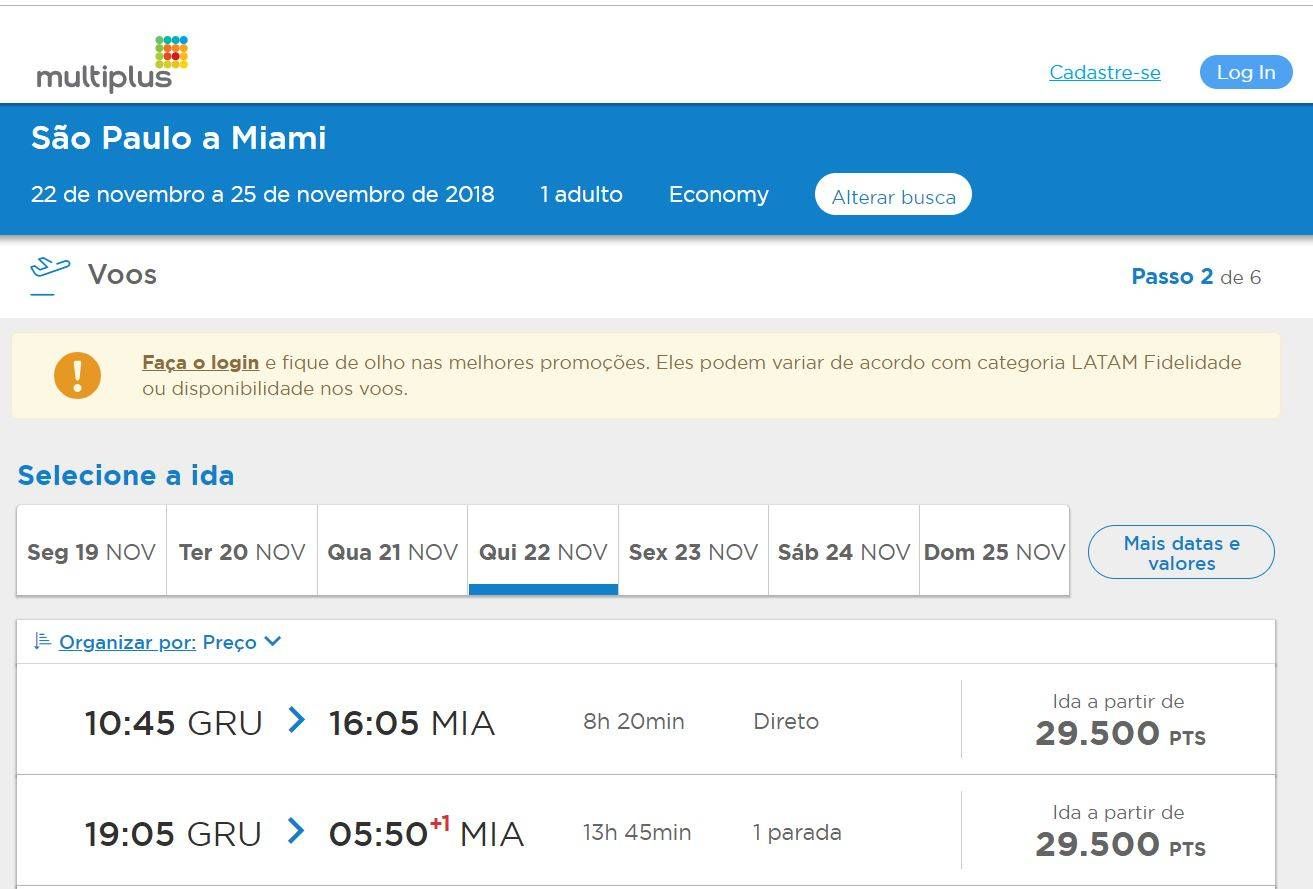The height and width of the screenshot is (889, 1313).
Task: Click the orange exclamation warning icon
Action: (77, 376)
